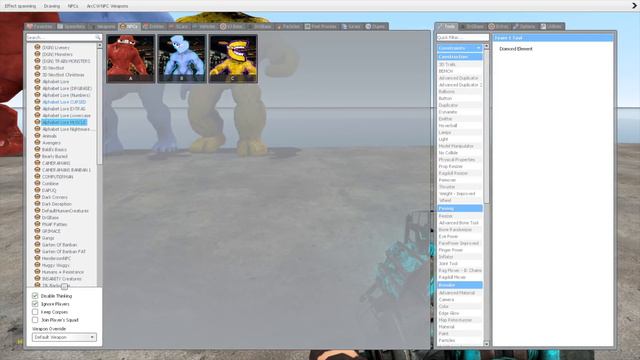
Task: Click inside the Quick Filter field
Action: coord(462,38)
